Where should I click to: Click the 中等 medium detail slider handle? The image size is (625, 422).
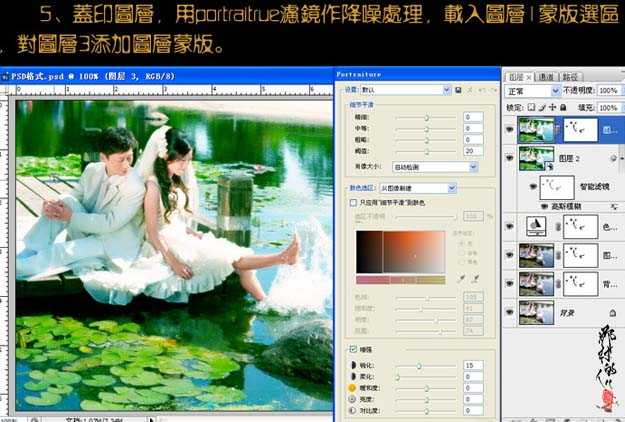426,129
